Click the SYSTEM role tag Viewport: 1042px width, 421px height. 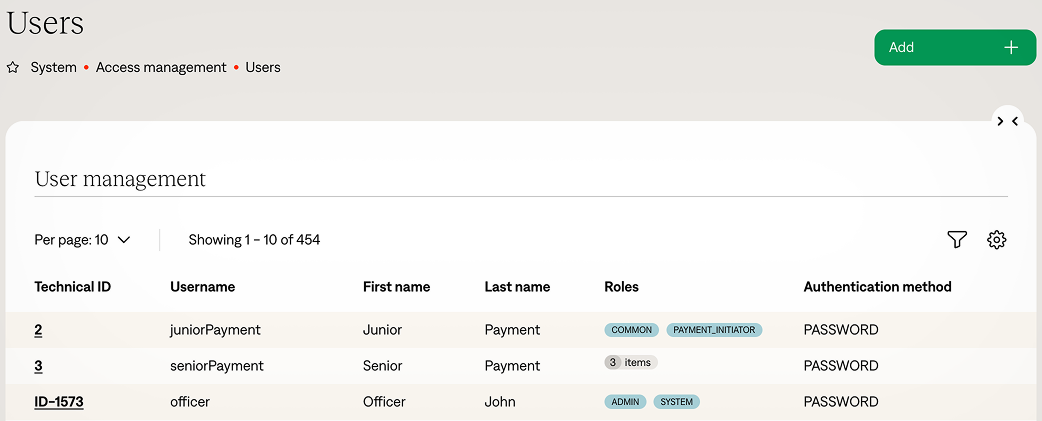click(x=677, y=402)
